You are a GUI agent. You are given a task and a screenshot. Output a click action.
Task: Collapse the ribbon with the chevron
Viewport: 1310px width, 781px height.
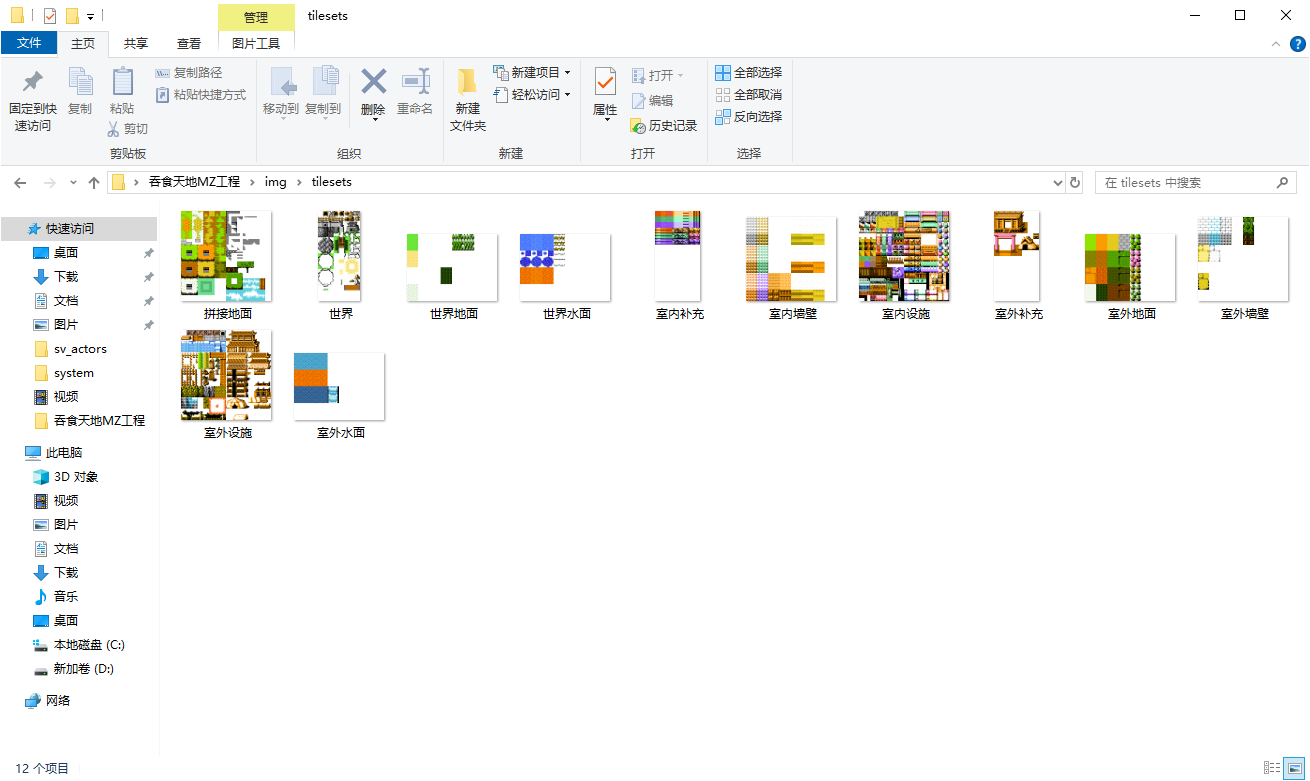point(1275,44)
